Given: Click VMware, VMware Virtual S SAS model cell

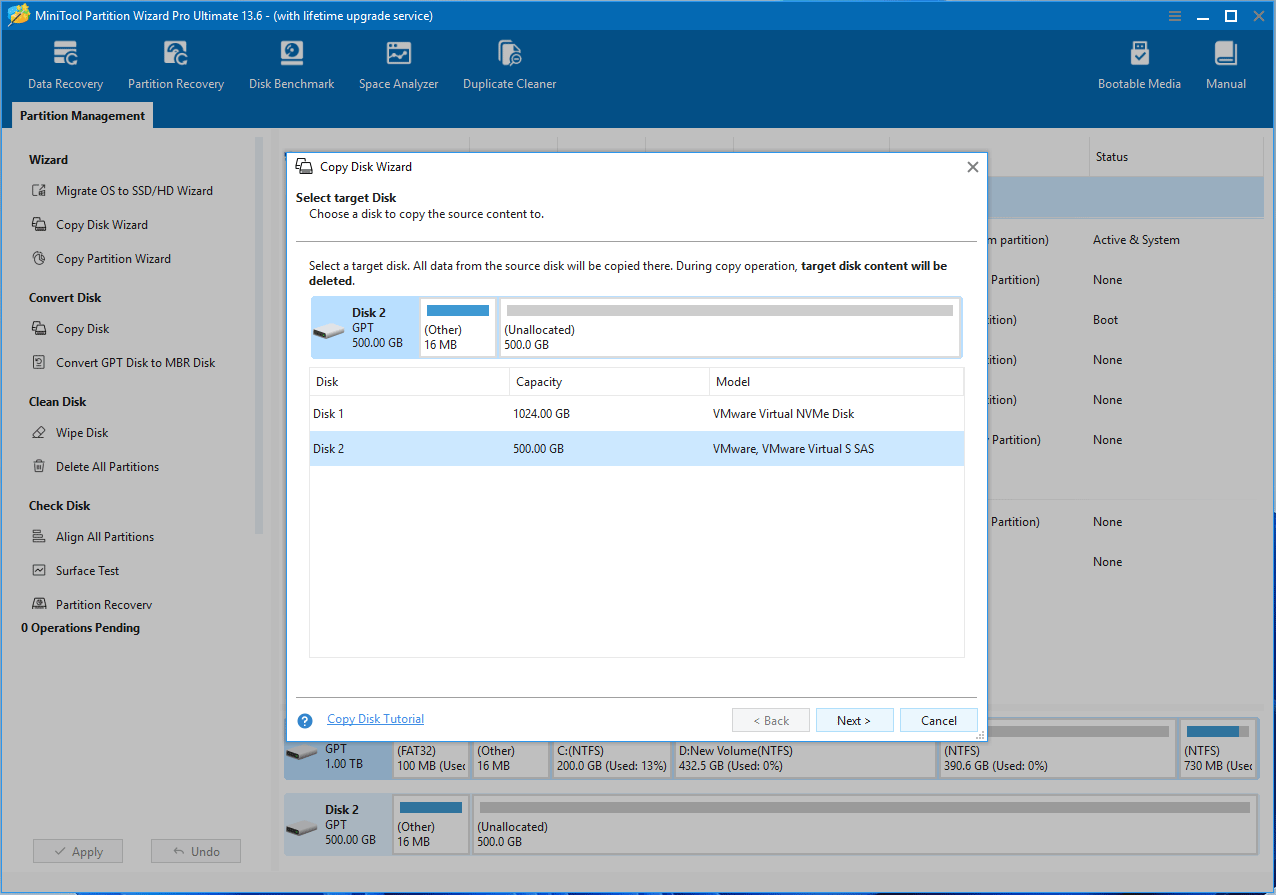Looking at the screenshot, I should (x=793, y=449).
